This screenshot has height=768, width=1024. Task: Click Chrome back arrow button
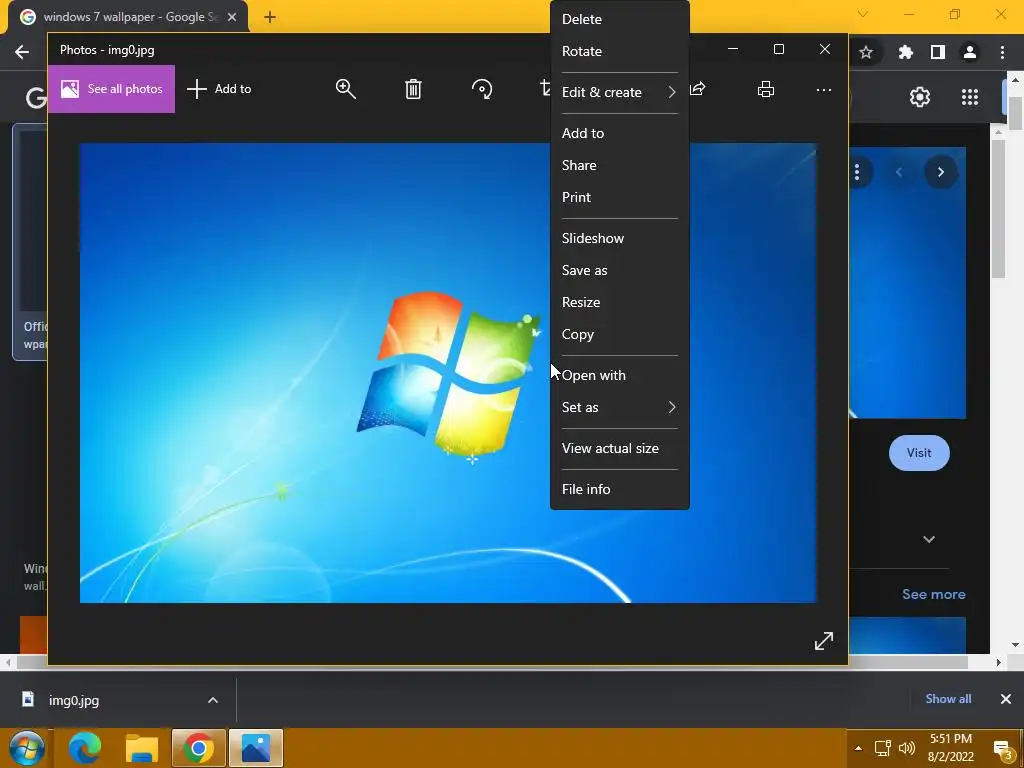coord(22,52)
